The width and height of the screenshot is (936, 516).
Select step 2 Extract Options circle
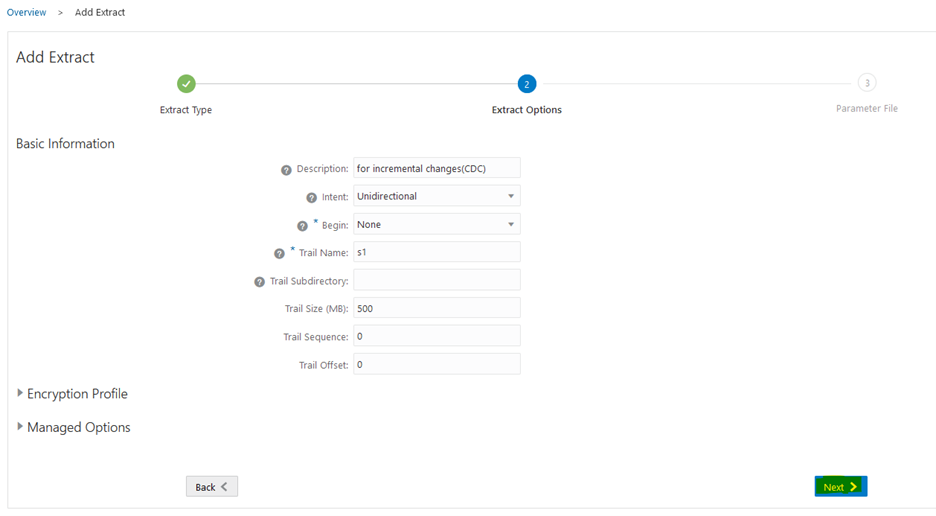pos(527,84)
